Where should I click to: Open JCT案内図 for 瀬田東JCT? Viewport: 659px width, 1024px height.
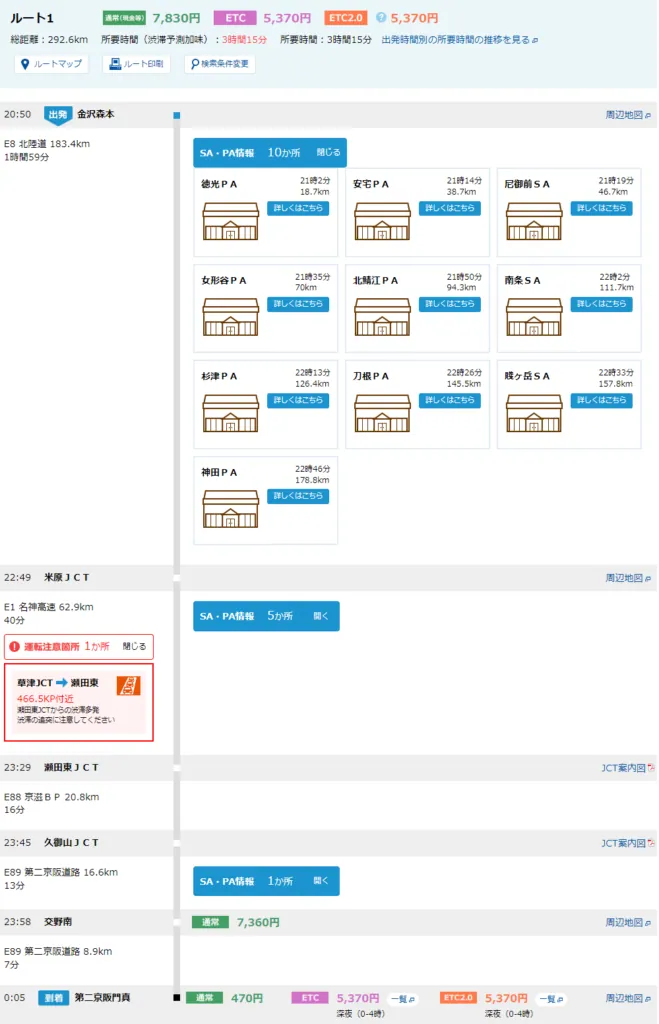point(628,768)
